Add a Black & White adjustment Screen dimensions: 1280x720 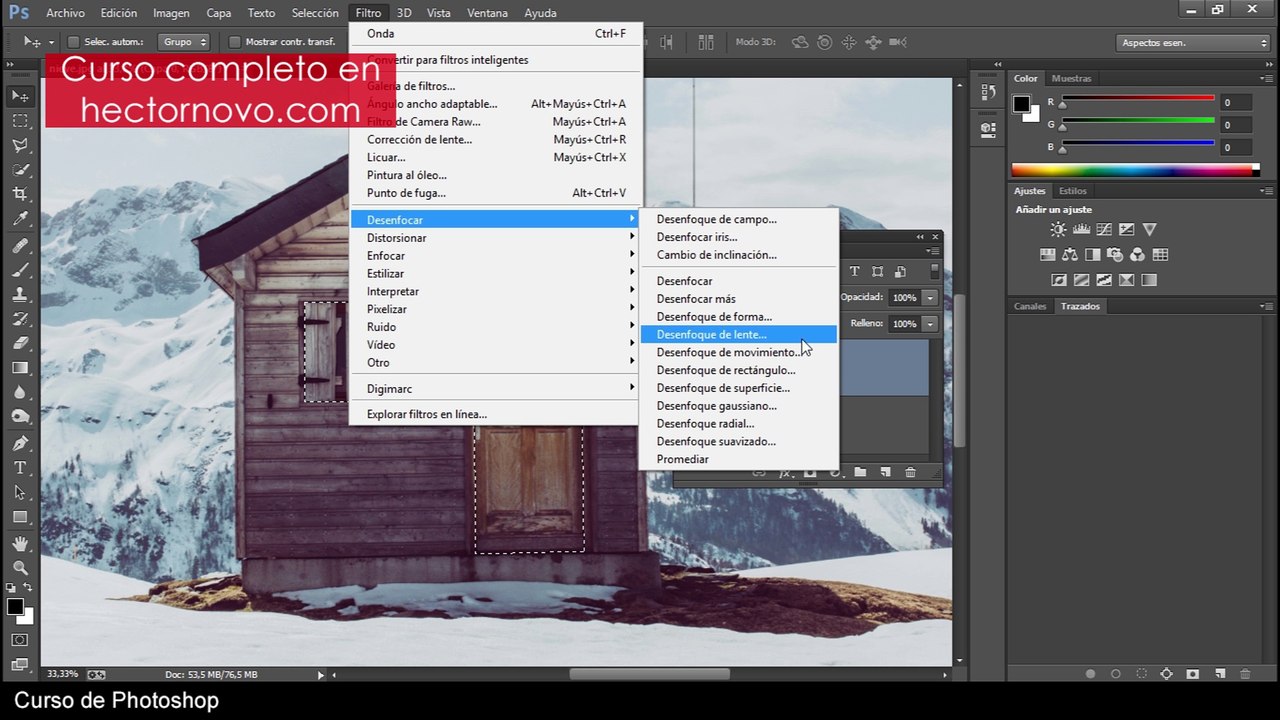click(1093, 255)
